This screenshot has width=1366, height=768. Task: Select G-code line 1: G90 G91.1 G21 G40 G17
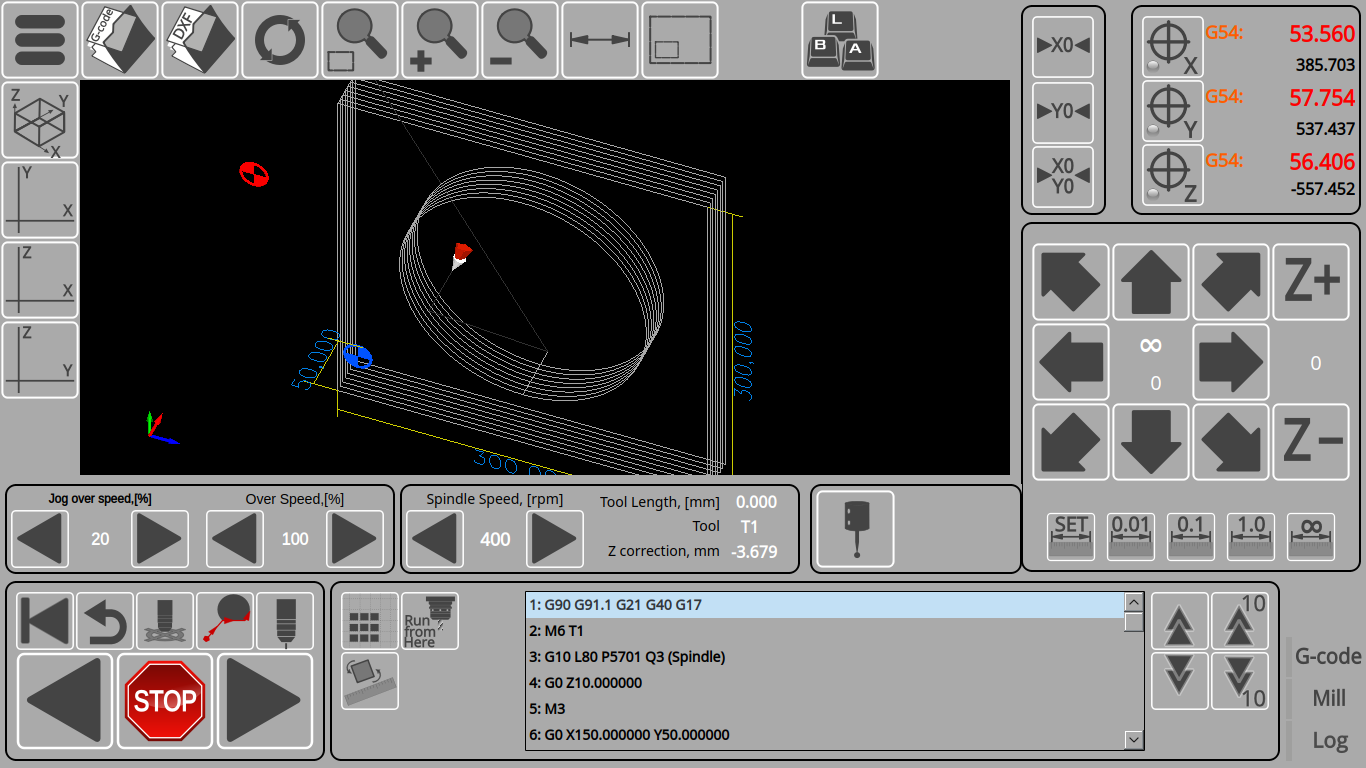pyautogui.click(x=825, y=605)
